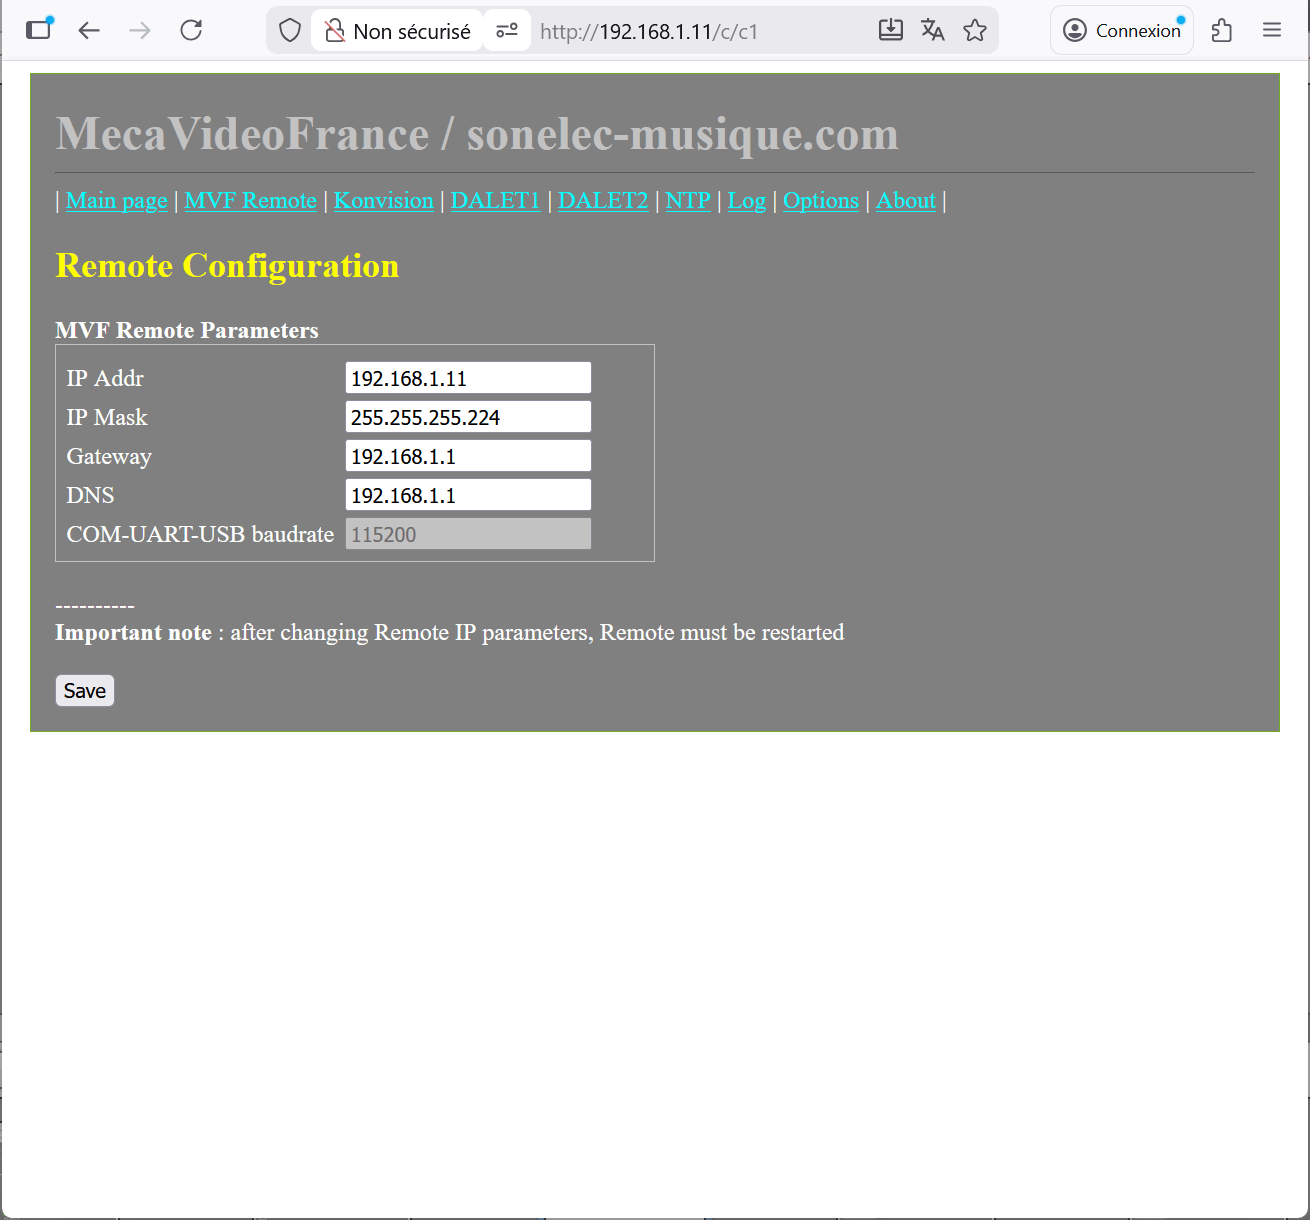Click the Connexion account button

point(1121,30)
